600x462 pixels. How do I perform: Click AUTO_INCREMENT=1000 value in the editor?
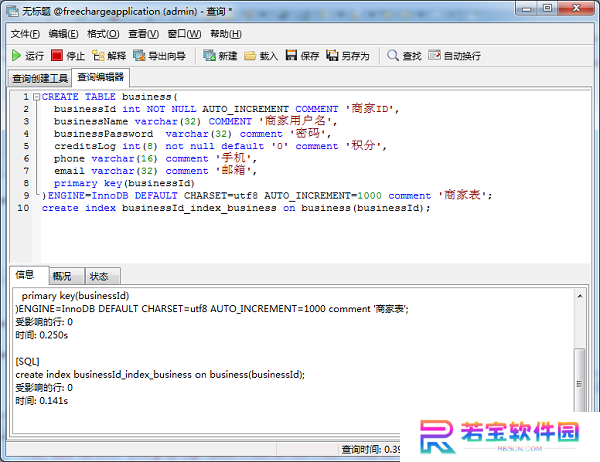(323, 196)
